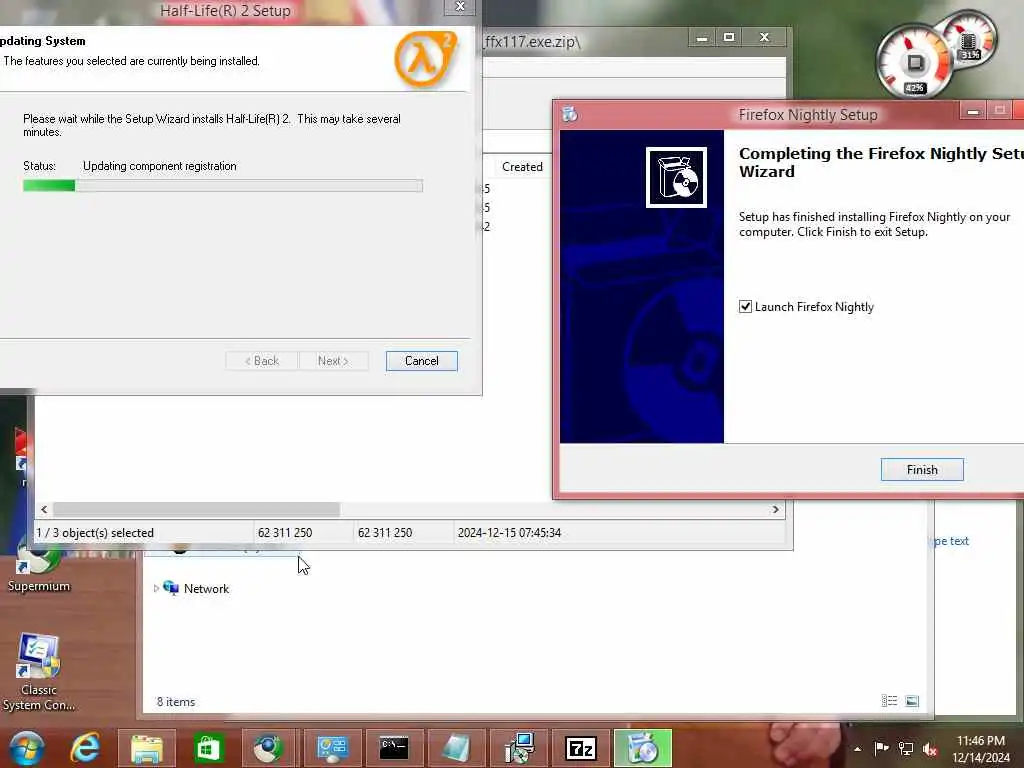This screenshot has width=1024, height=768.
Task: Click Finish in Firefox Nightly Setup
Action: 921,470
